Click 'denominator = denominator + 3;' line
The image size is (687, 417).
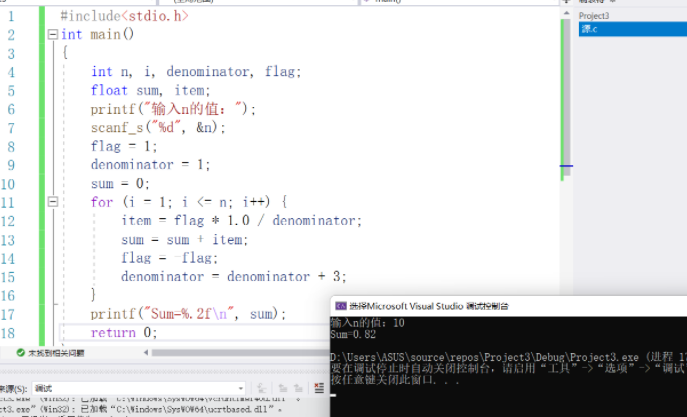[234, 276]
